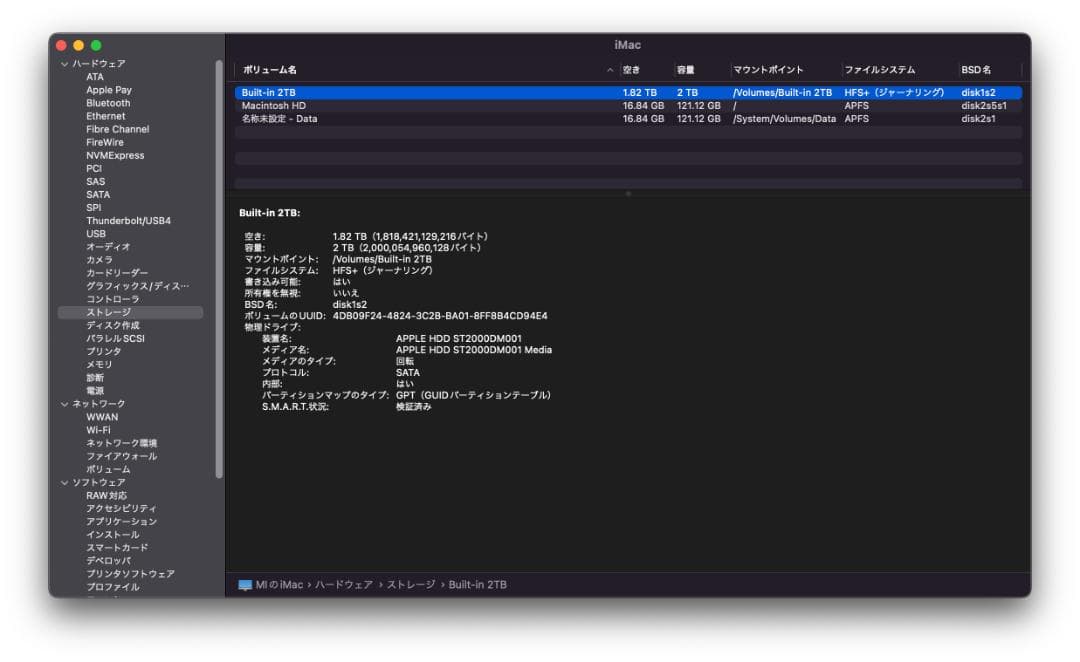Toggle sort order on the ボリューム名 column
The height and width of the screenshot is (662, 1080).
tap(270, 67)
